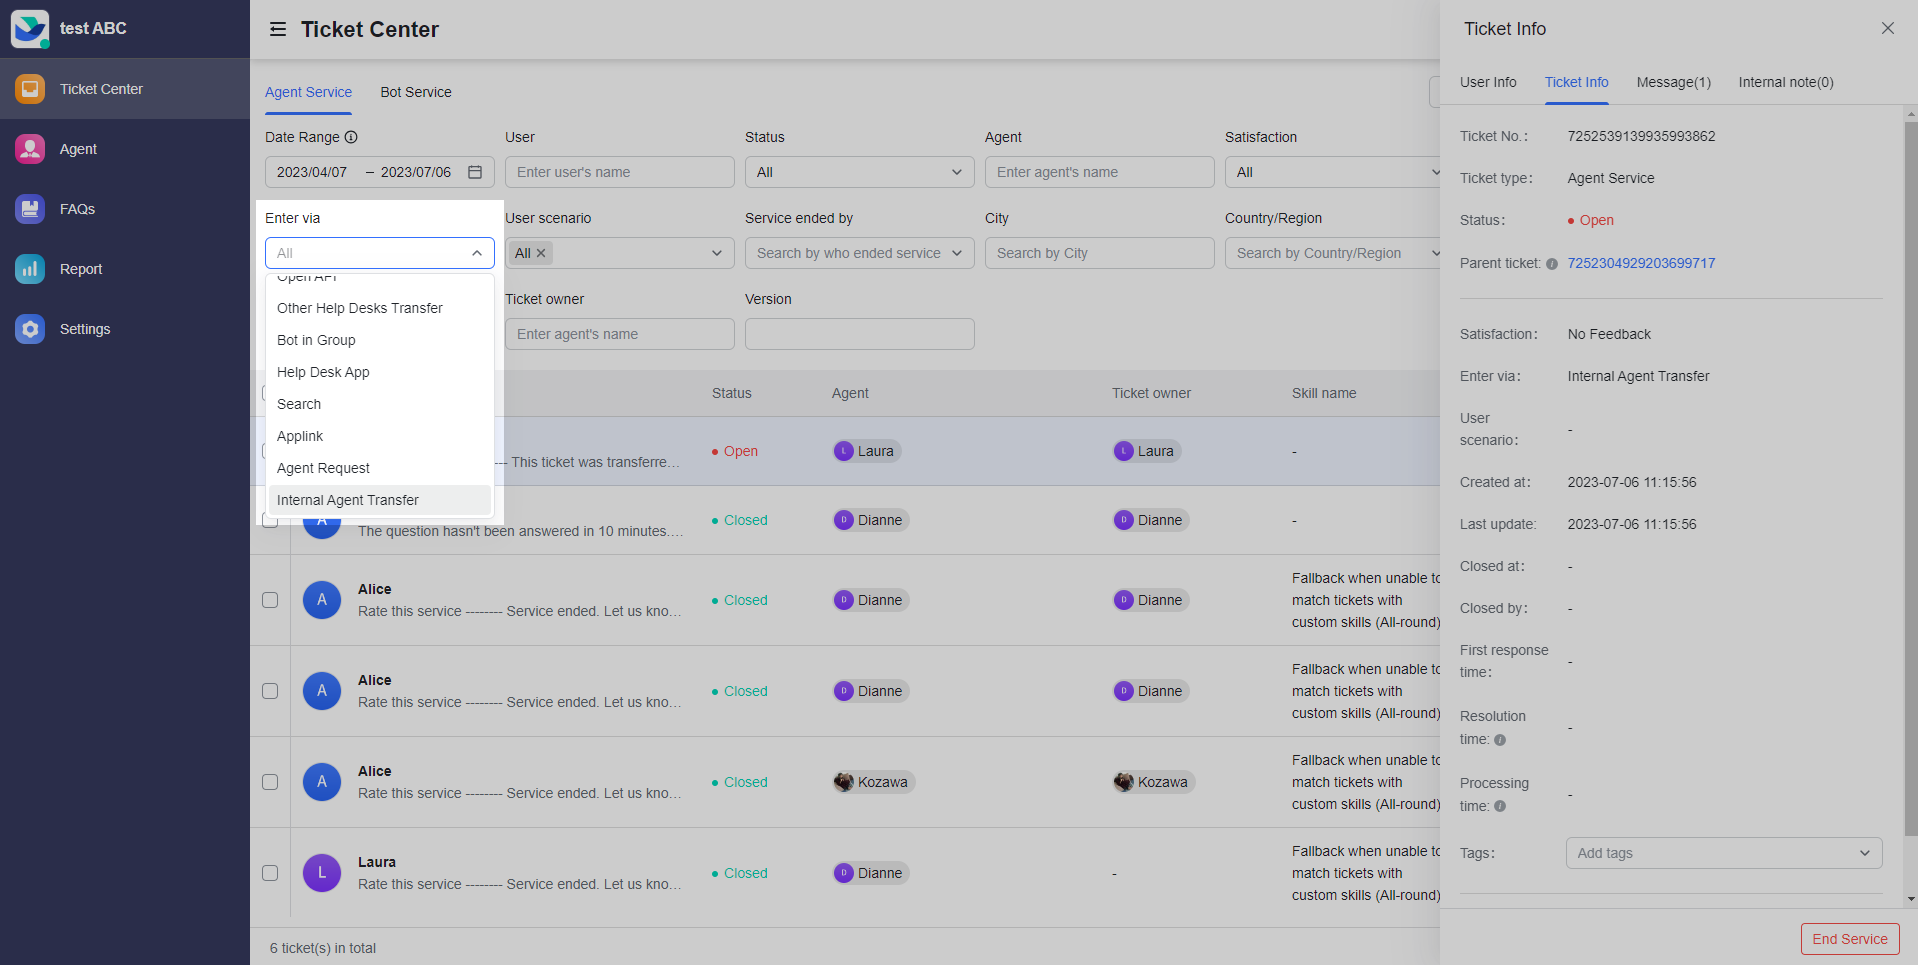Click the Parent ticket info icon

[x=1552, y=264]
